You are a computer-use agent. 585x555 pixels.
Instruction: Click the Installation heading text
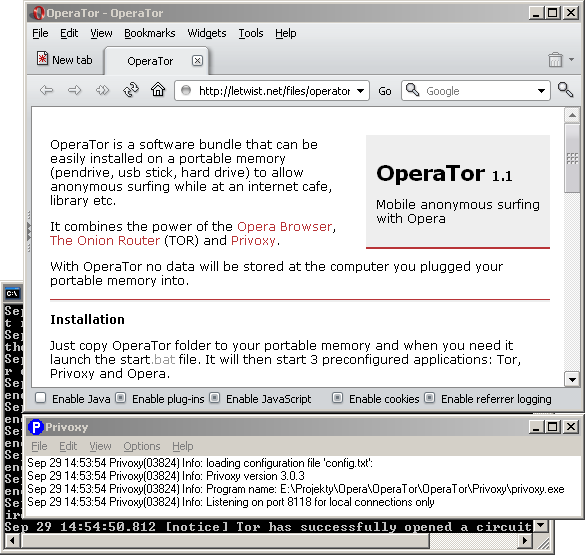tap(87, 320)
